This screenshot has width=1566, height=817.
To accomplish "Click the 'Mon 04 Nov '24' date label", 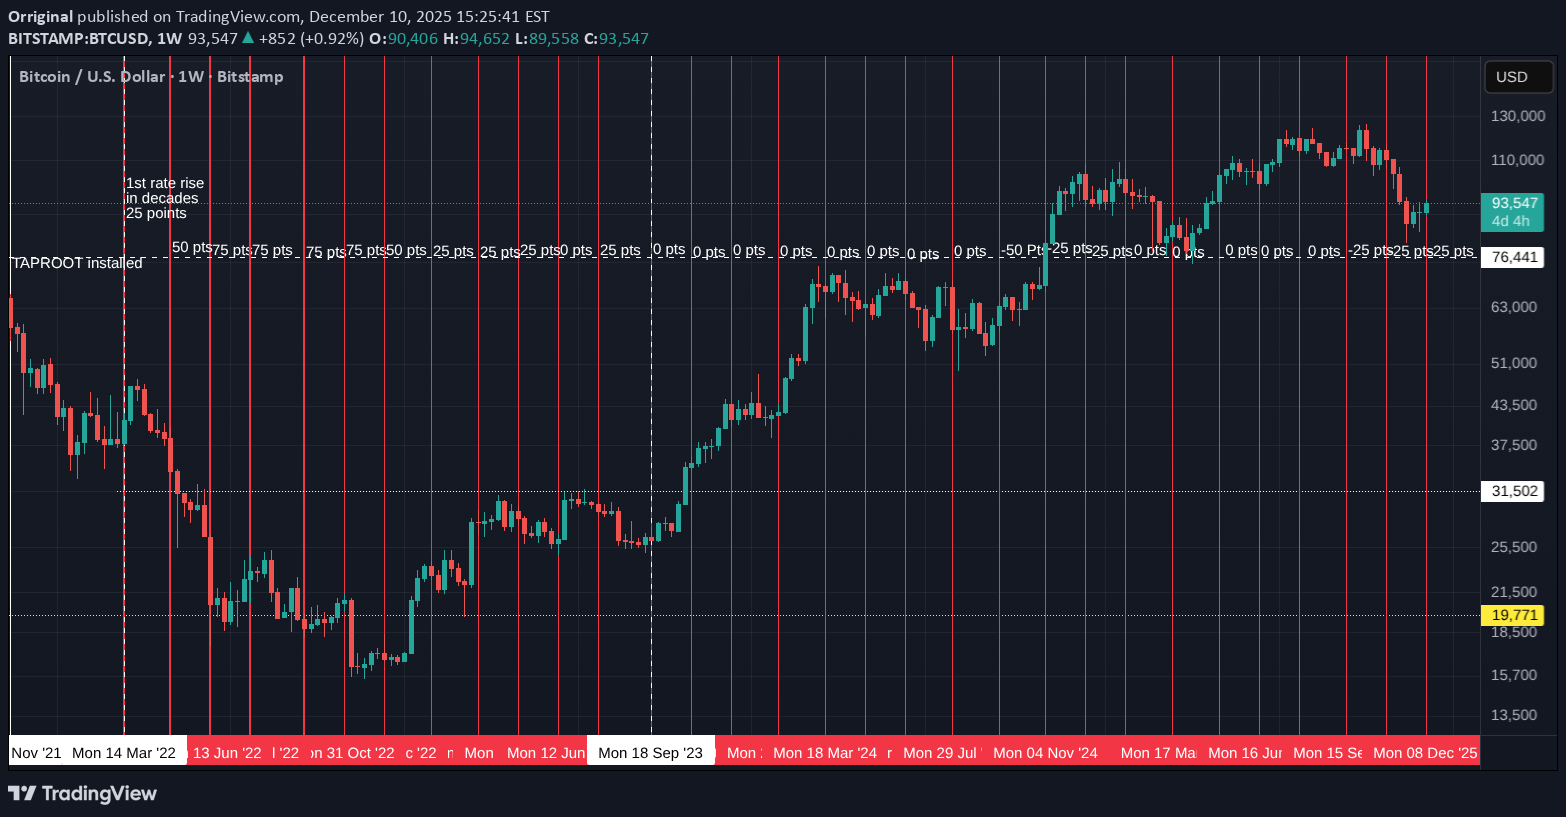I will [1045, 753].
